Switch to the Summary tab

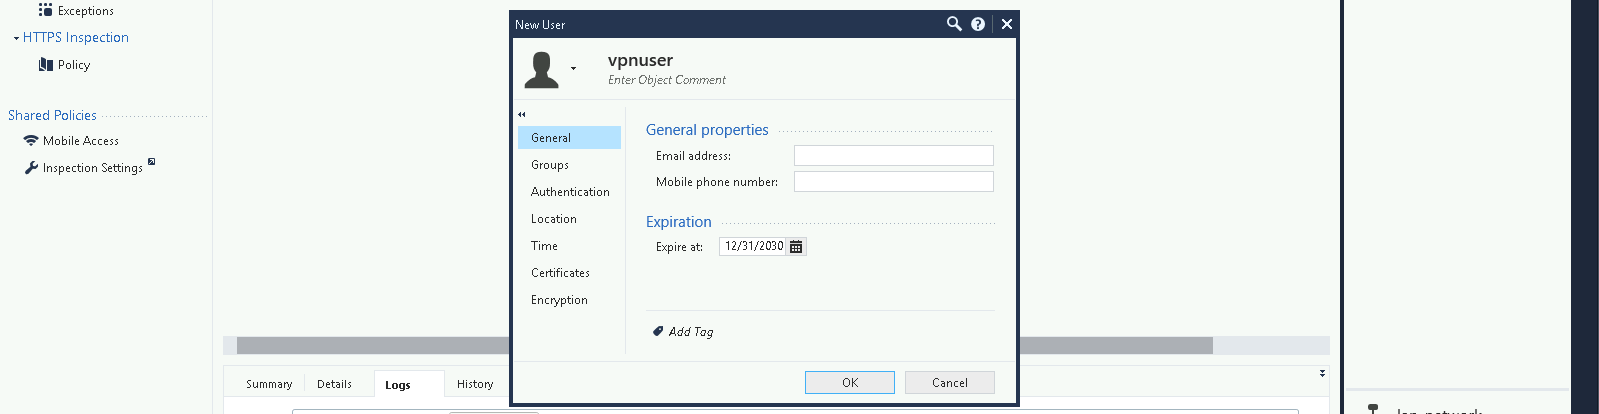[269, 384]
